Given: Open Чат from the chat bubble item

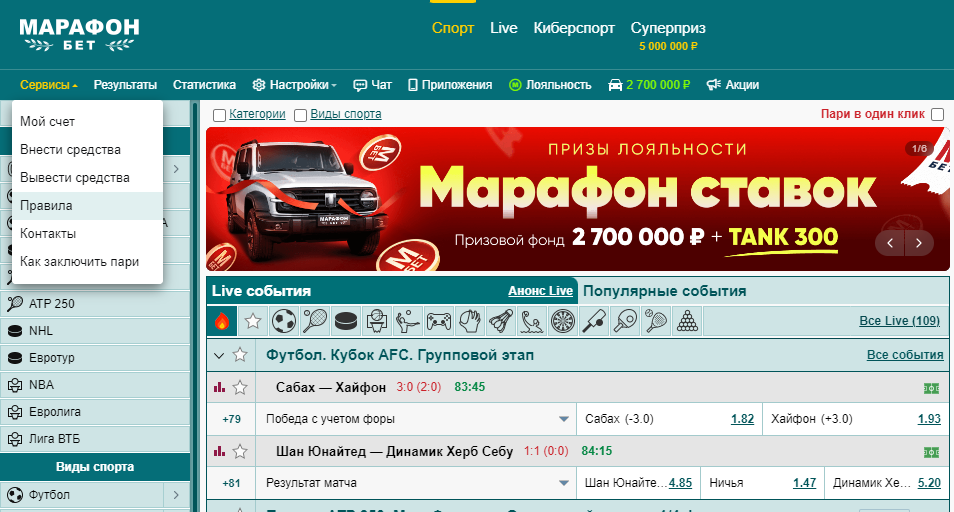Looking at the screenshot, I should tap(372, 85).
